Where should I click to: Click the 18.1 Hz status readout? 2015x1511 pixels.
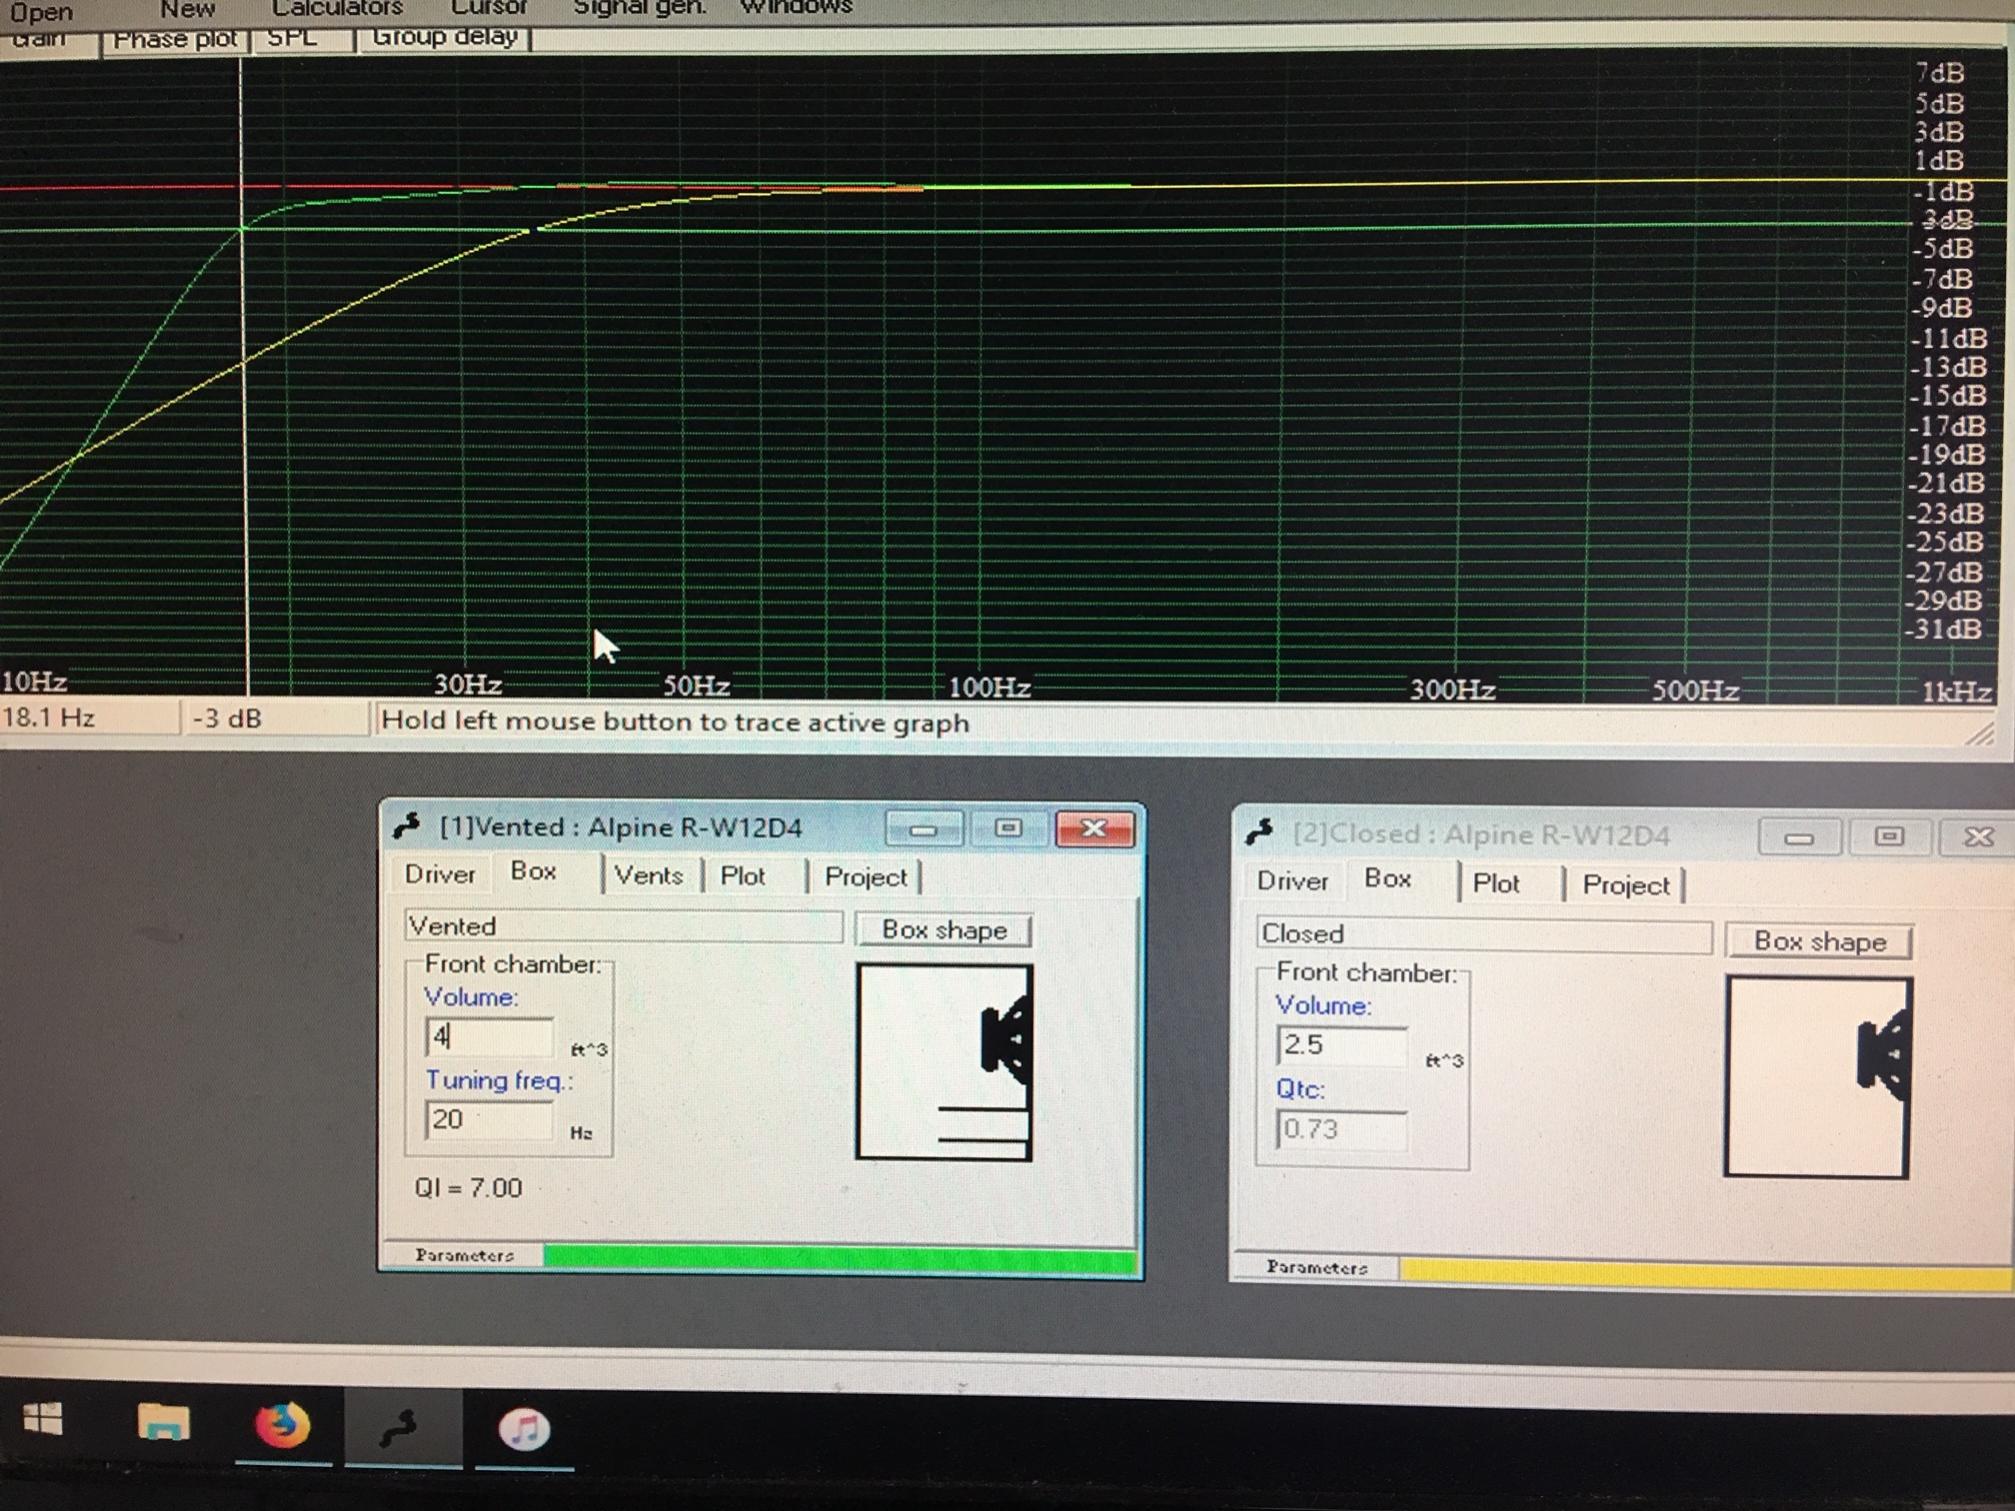48,718
